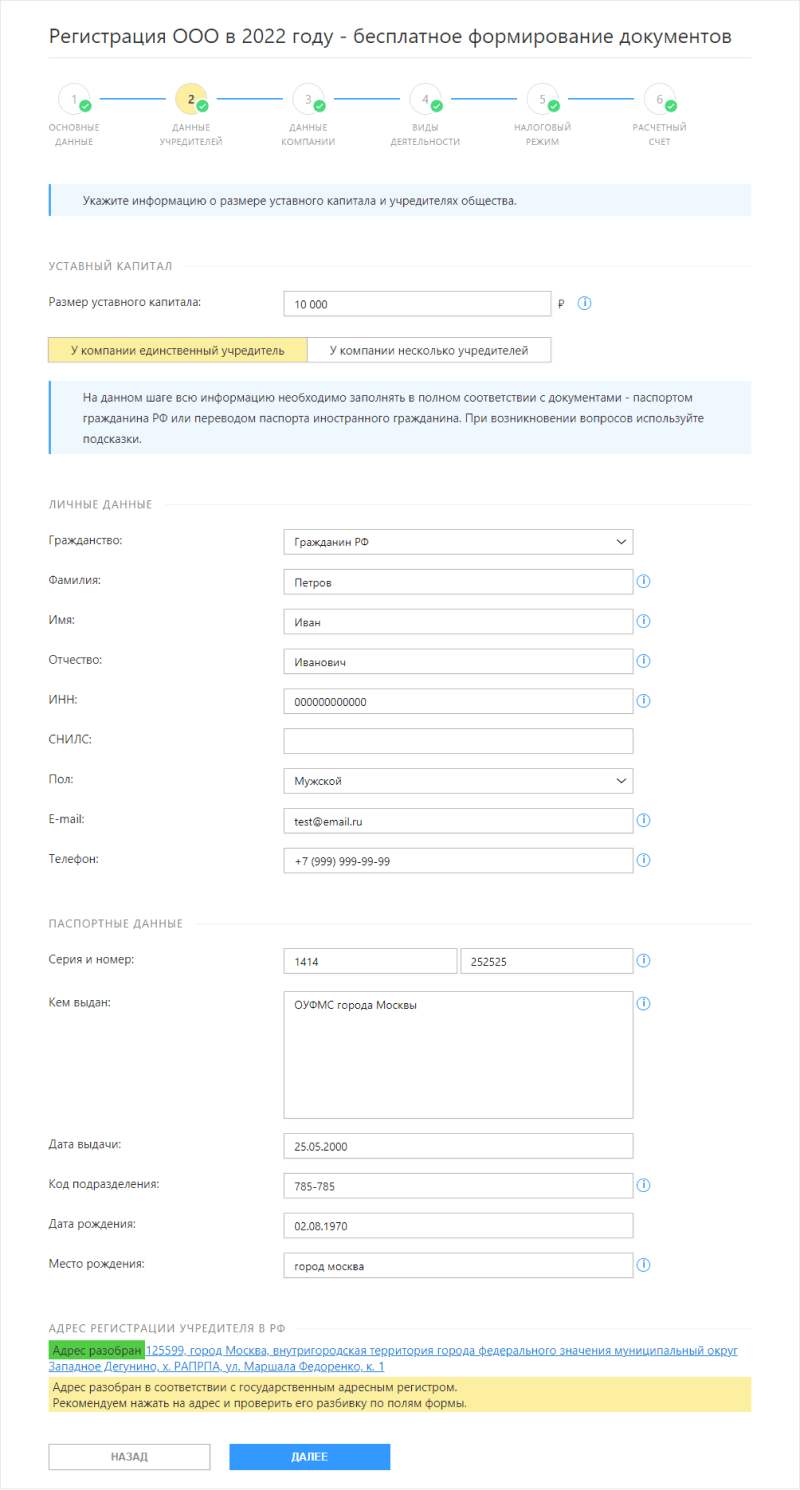This screenshot has height=1490, width=800.
Task: Click the ИНН input field
Action: [x=459, y=701]
